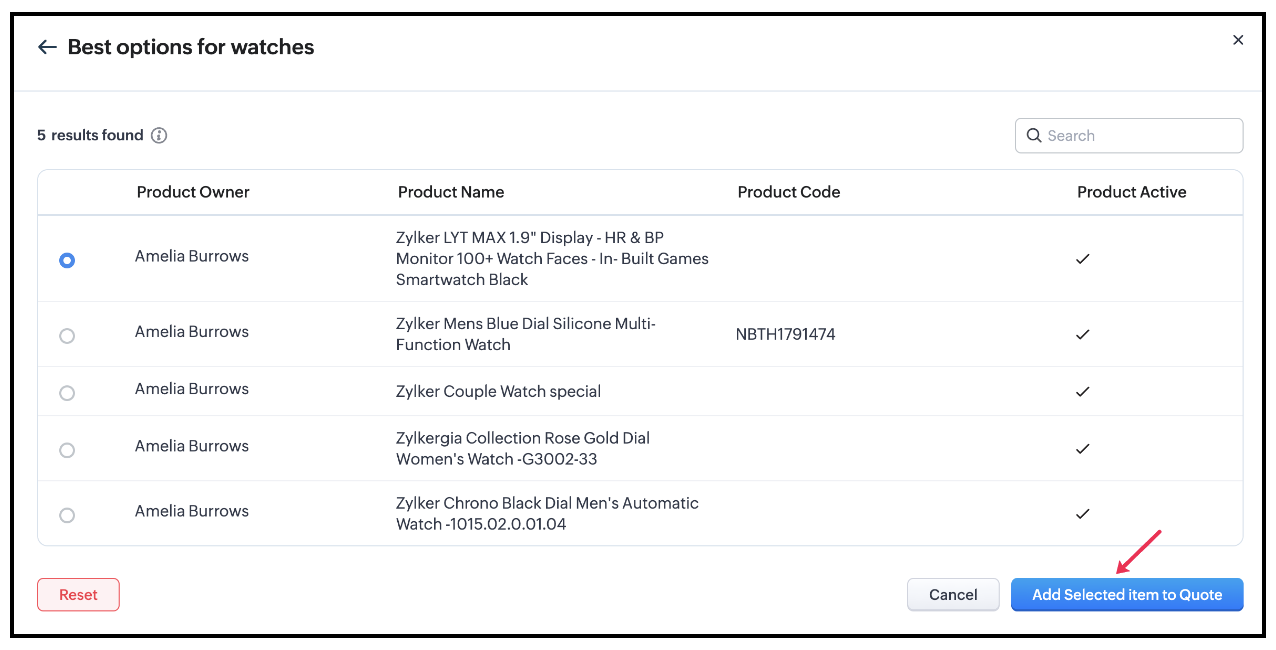
Task: Click the search magnifier icon
Action: (x=1034, y=136)
